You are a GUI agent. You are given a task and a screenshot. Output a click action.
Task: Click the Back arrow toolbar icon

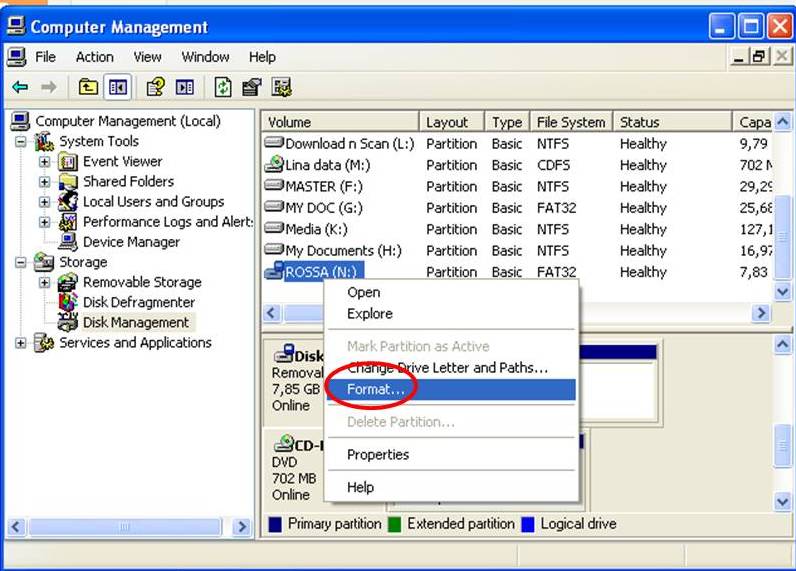click(x=20, y=88)
